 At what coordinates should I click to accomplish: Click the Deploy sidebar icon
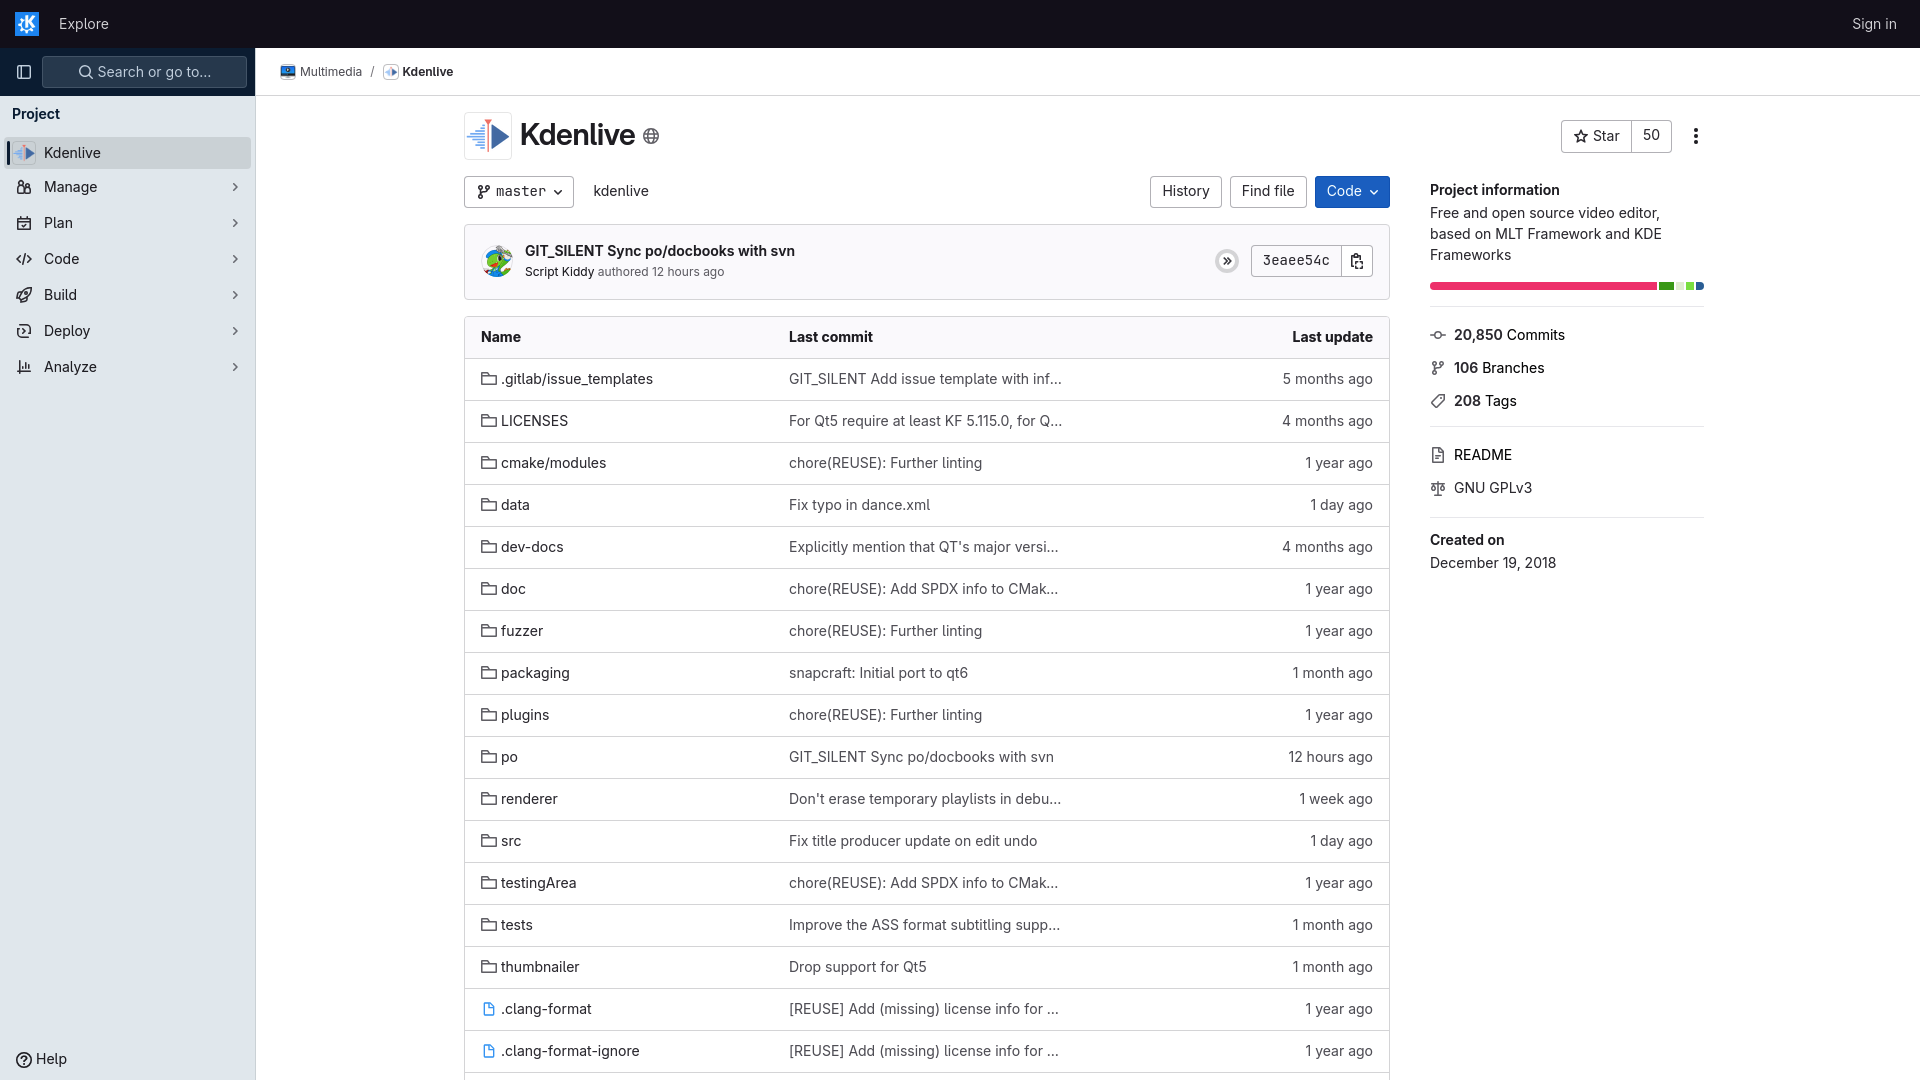pyautogui.click(x=24, y=331)
